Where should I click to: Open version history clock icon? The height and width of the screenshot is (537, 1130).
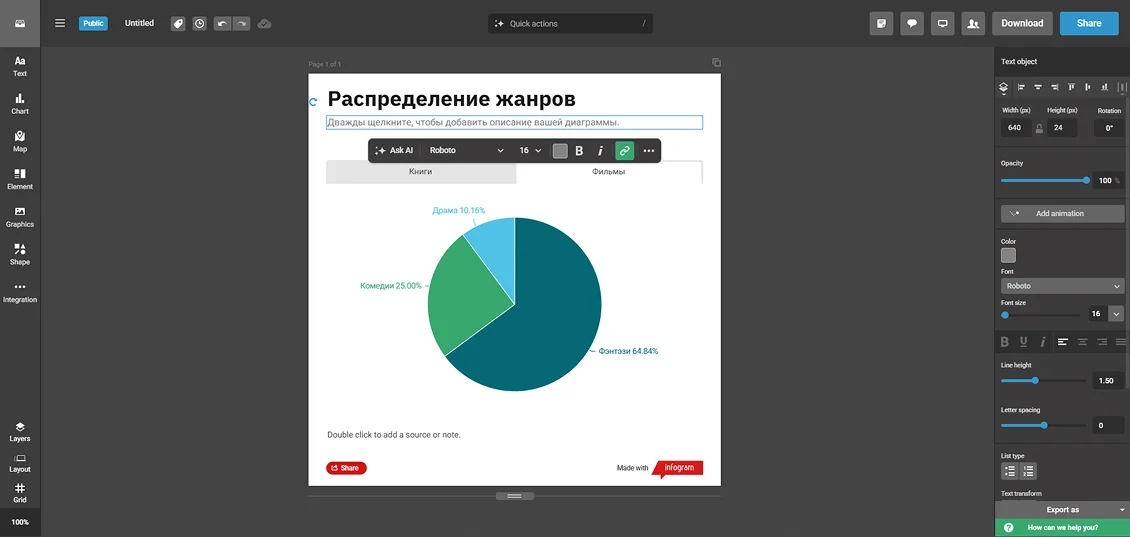pos(200,24)
